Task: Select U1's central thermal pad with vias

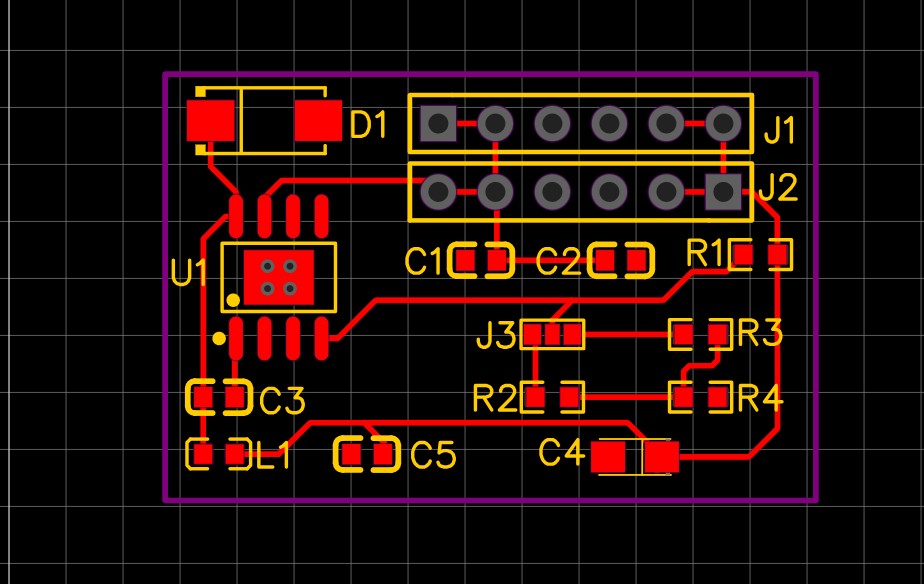Action: (x=279, y=278)
